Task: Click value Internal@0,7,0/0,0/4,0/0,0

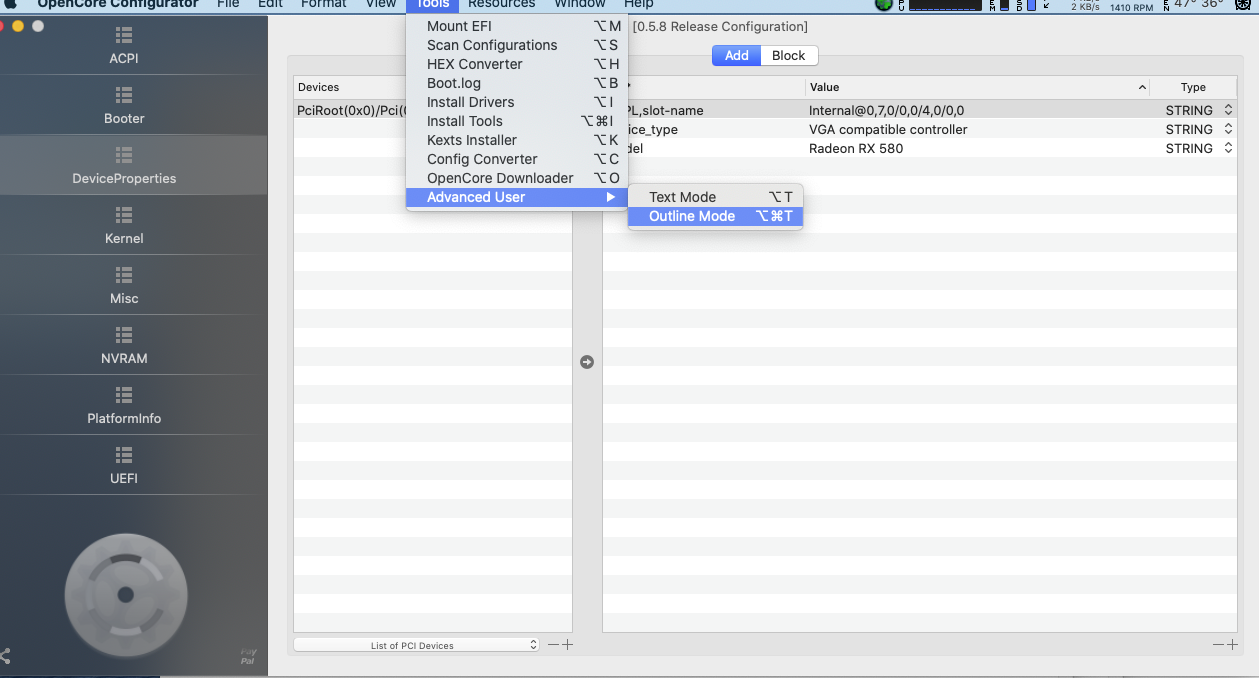Action: click(x=886, y=110)
